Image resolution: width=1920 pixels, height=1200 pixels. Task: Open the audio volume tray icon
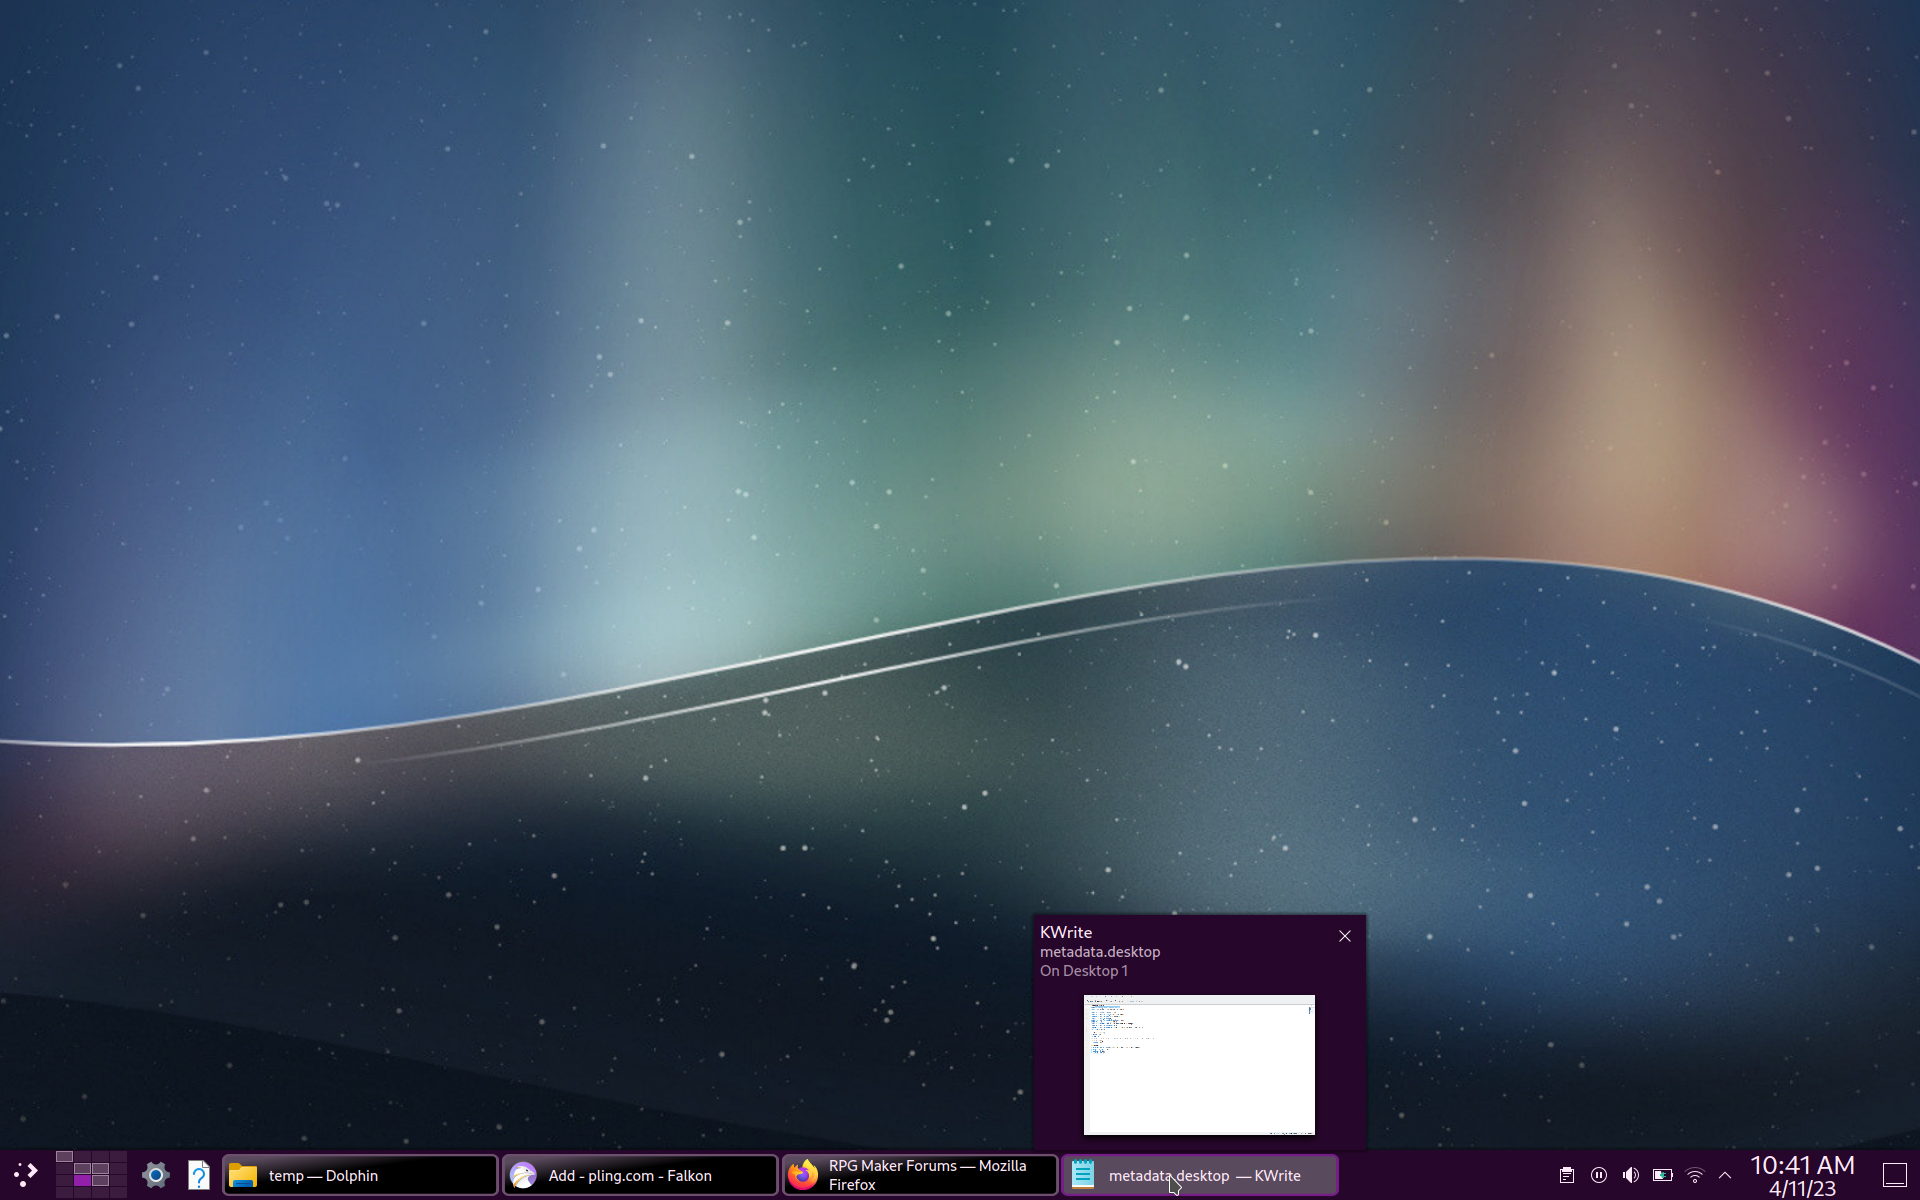point(1631,1175)
